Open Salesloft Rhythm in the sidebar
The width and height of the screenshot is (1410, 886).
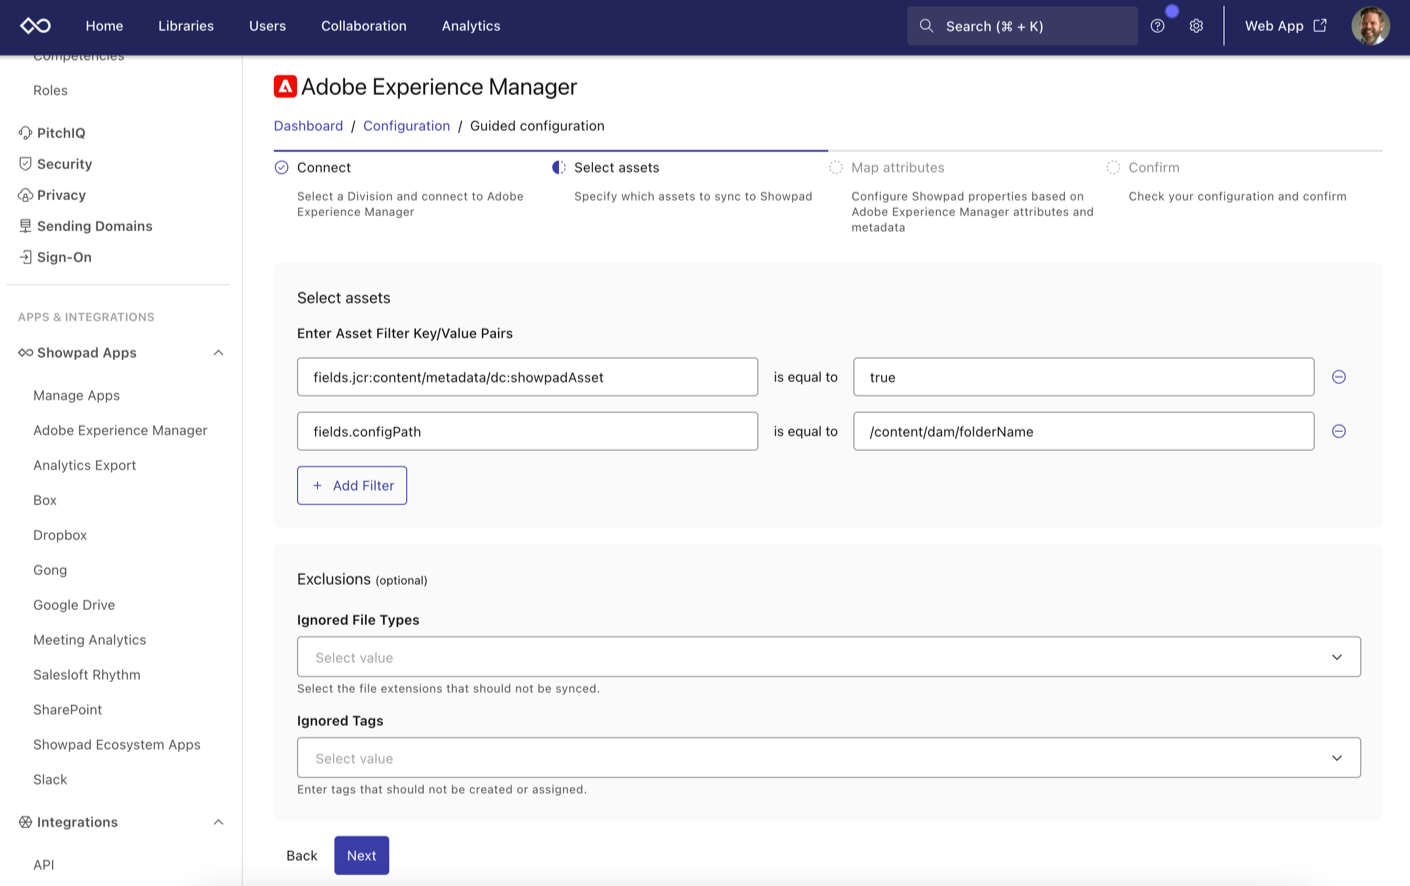(87, 675)
